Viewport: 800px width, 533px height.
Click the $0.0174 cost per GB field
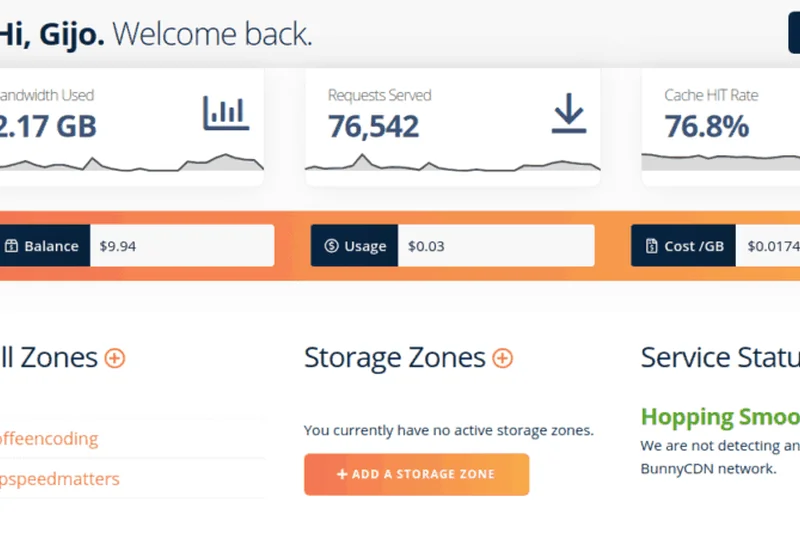tap(768, 246)
